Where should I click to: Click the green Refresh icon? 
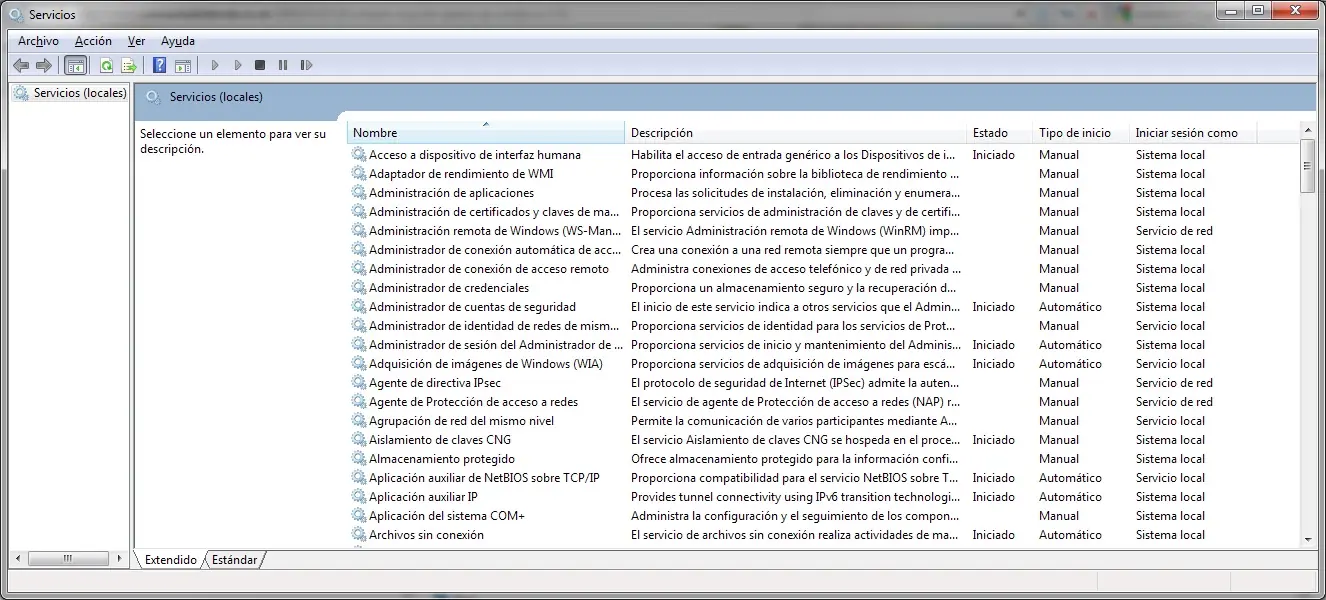[x=106, y=66]
